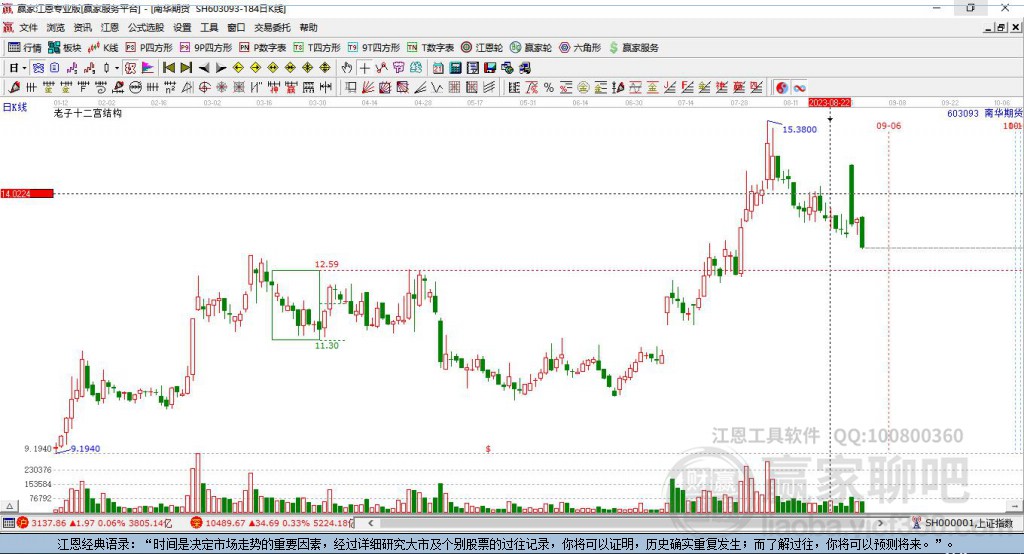The height and width of the screenshot is (554, 1024).
Task: Open the 江恩轮 tool
Action: [x=482, y=48]
